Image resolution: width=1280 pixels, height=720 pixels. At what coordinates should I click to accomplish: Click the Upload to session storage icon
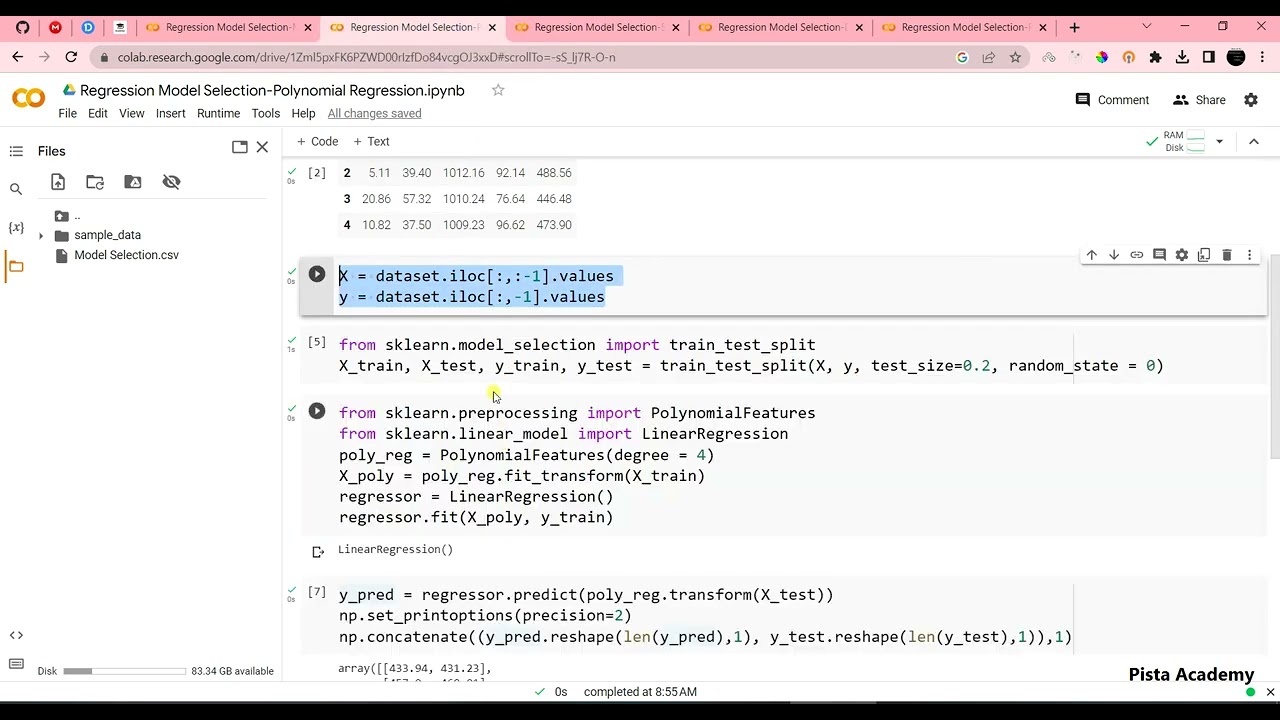pyautogui.click(x=58, y=182)
